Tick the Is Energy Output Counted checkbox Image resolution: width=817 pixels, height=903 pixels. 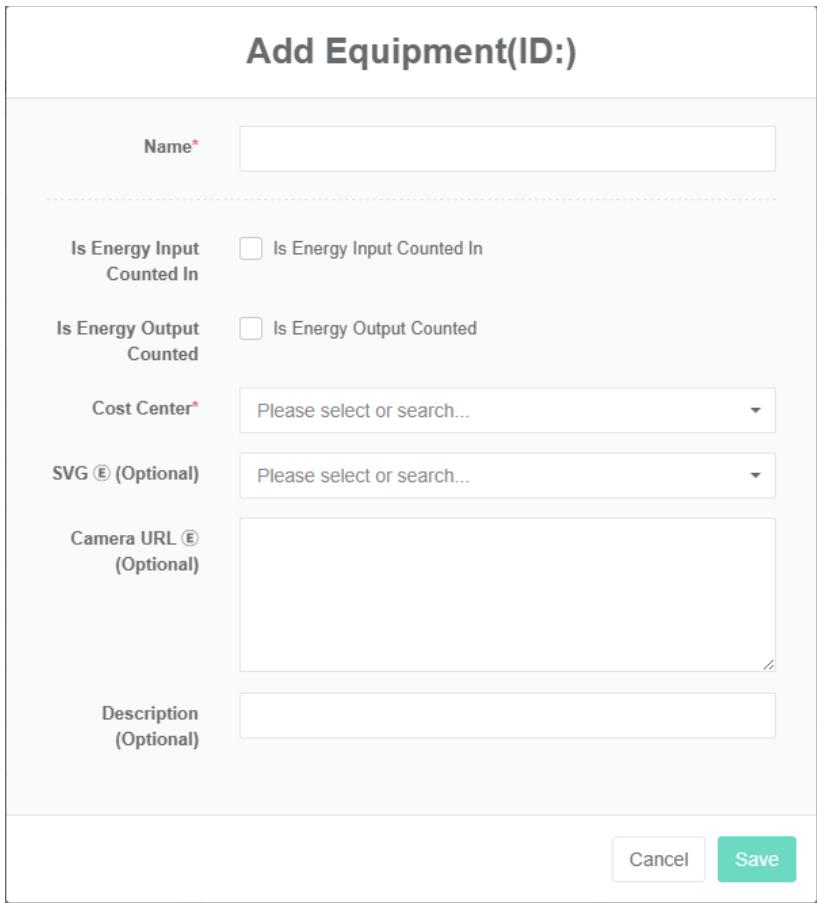[251, 329]
